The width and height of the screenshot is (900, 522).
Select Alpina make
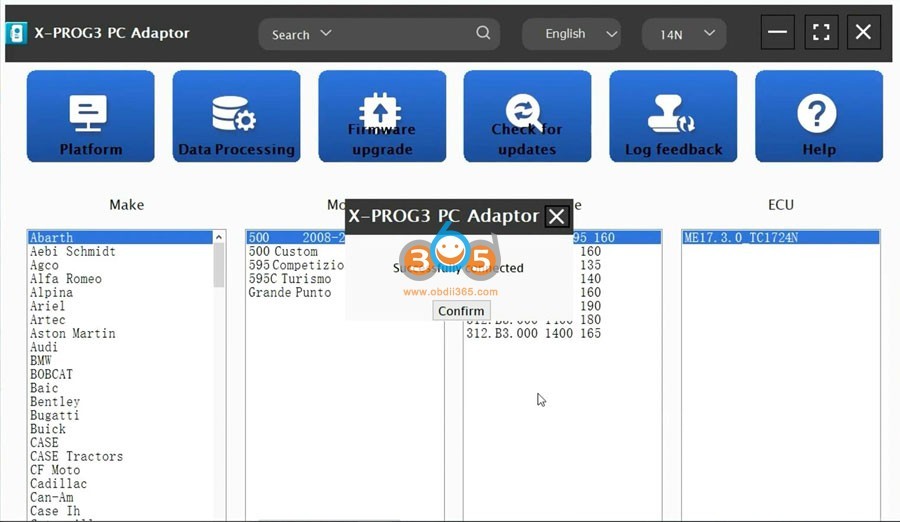(120, 292)
